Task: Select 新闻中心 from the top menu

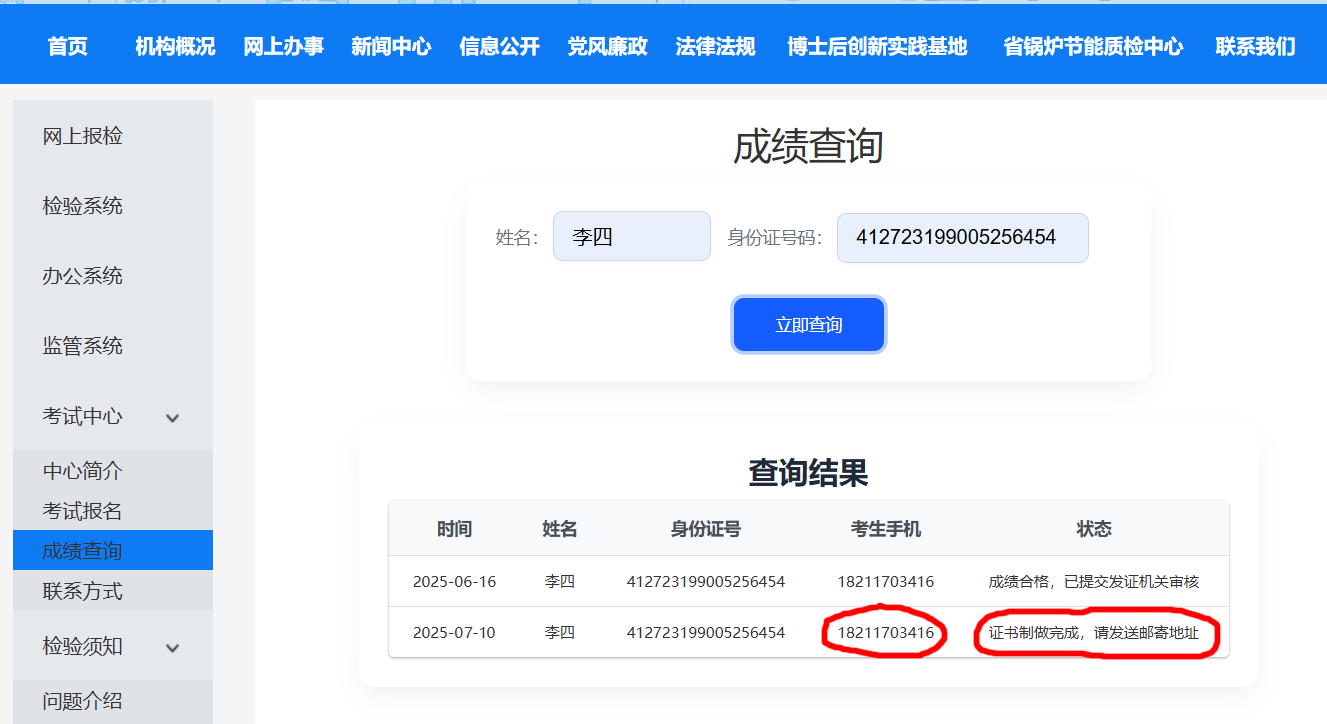Action: (x=391, y=46)
